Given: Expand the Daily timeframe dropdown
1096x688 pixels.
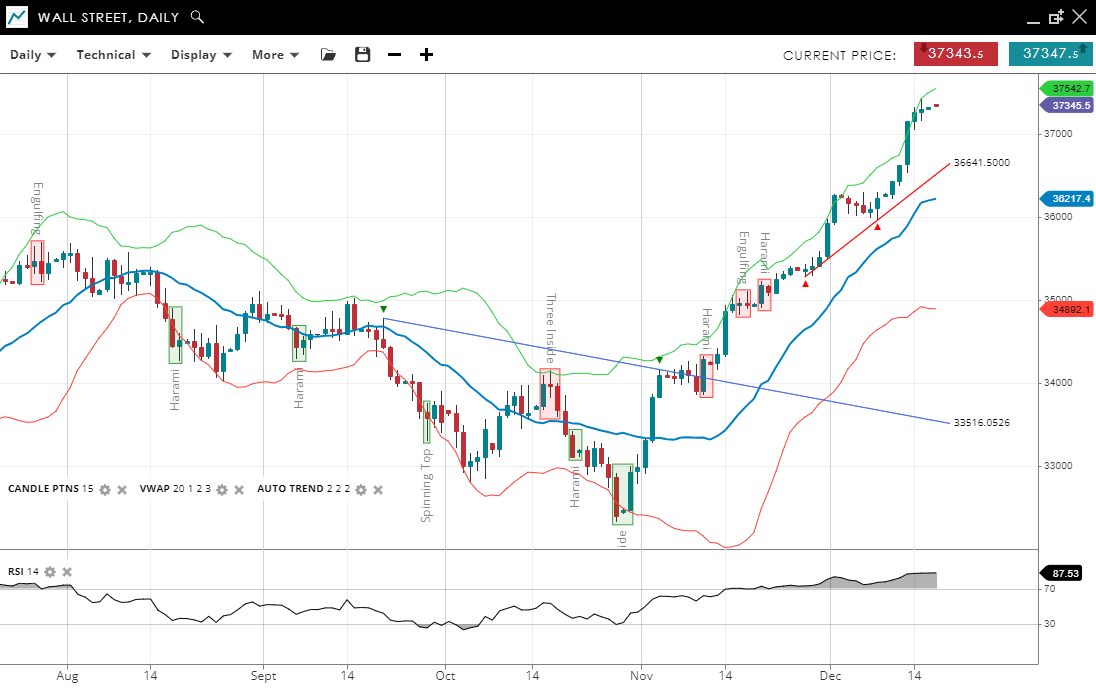Looking at the screenshot, I should click(33, 55).
